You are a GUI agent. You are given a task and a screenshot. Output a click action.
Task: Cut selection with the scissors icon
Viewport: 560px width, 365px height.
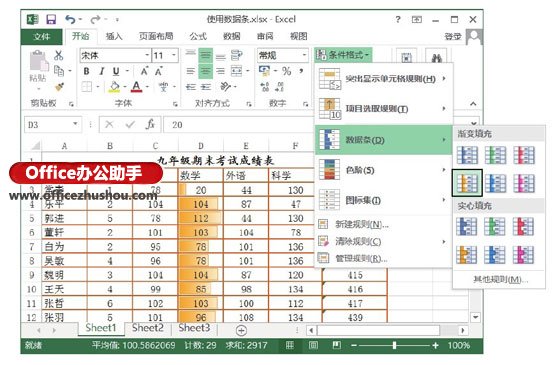pos(59,55)
